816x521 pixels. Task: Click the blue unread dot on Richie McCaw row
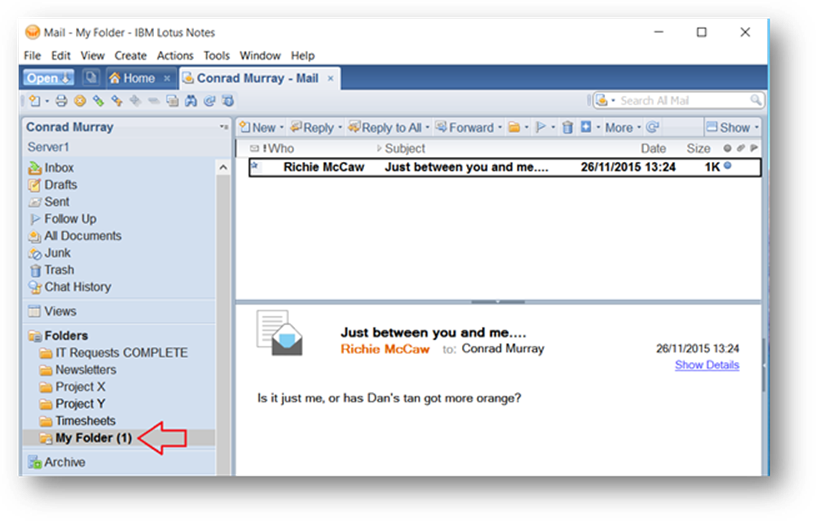pos(728,166)
